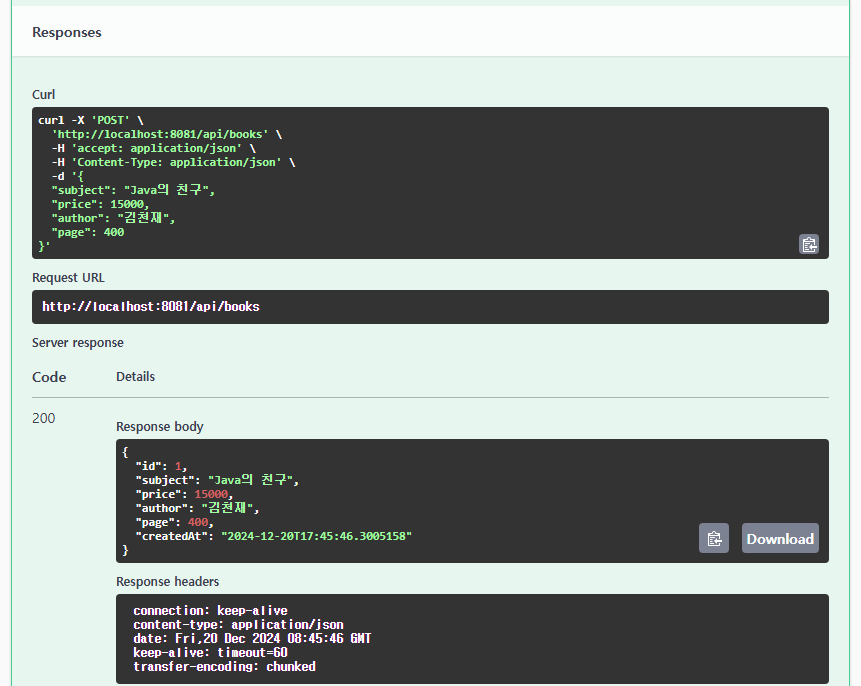Click the "author" line in response body

point(197,508)
